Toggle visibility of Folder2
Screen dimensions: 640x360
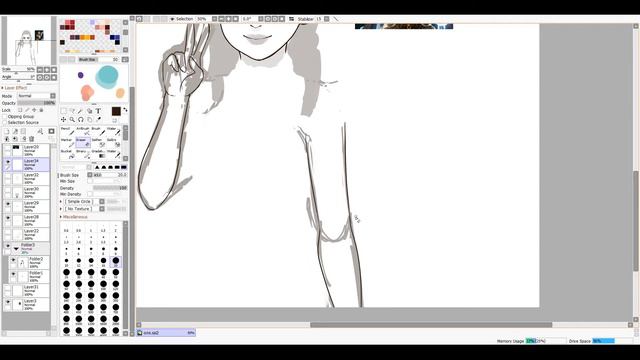13,260
